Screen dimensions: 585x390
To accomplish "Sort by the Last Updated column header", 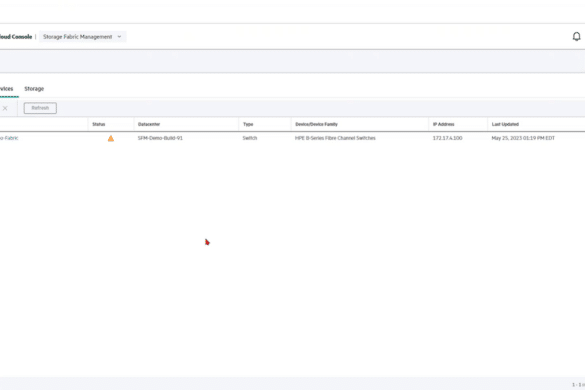I will (505, 124).
